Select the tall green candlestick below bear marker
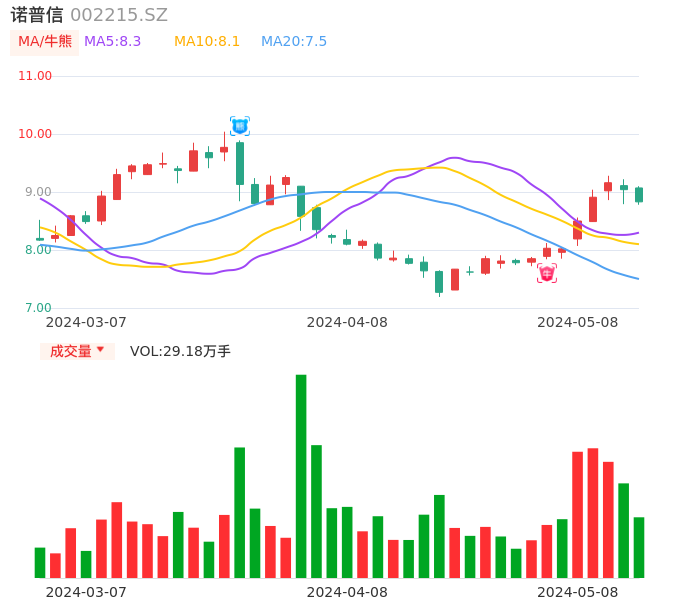This screenshot has width=686, height=606. (240, 164)
